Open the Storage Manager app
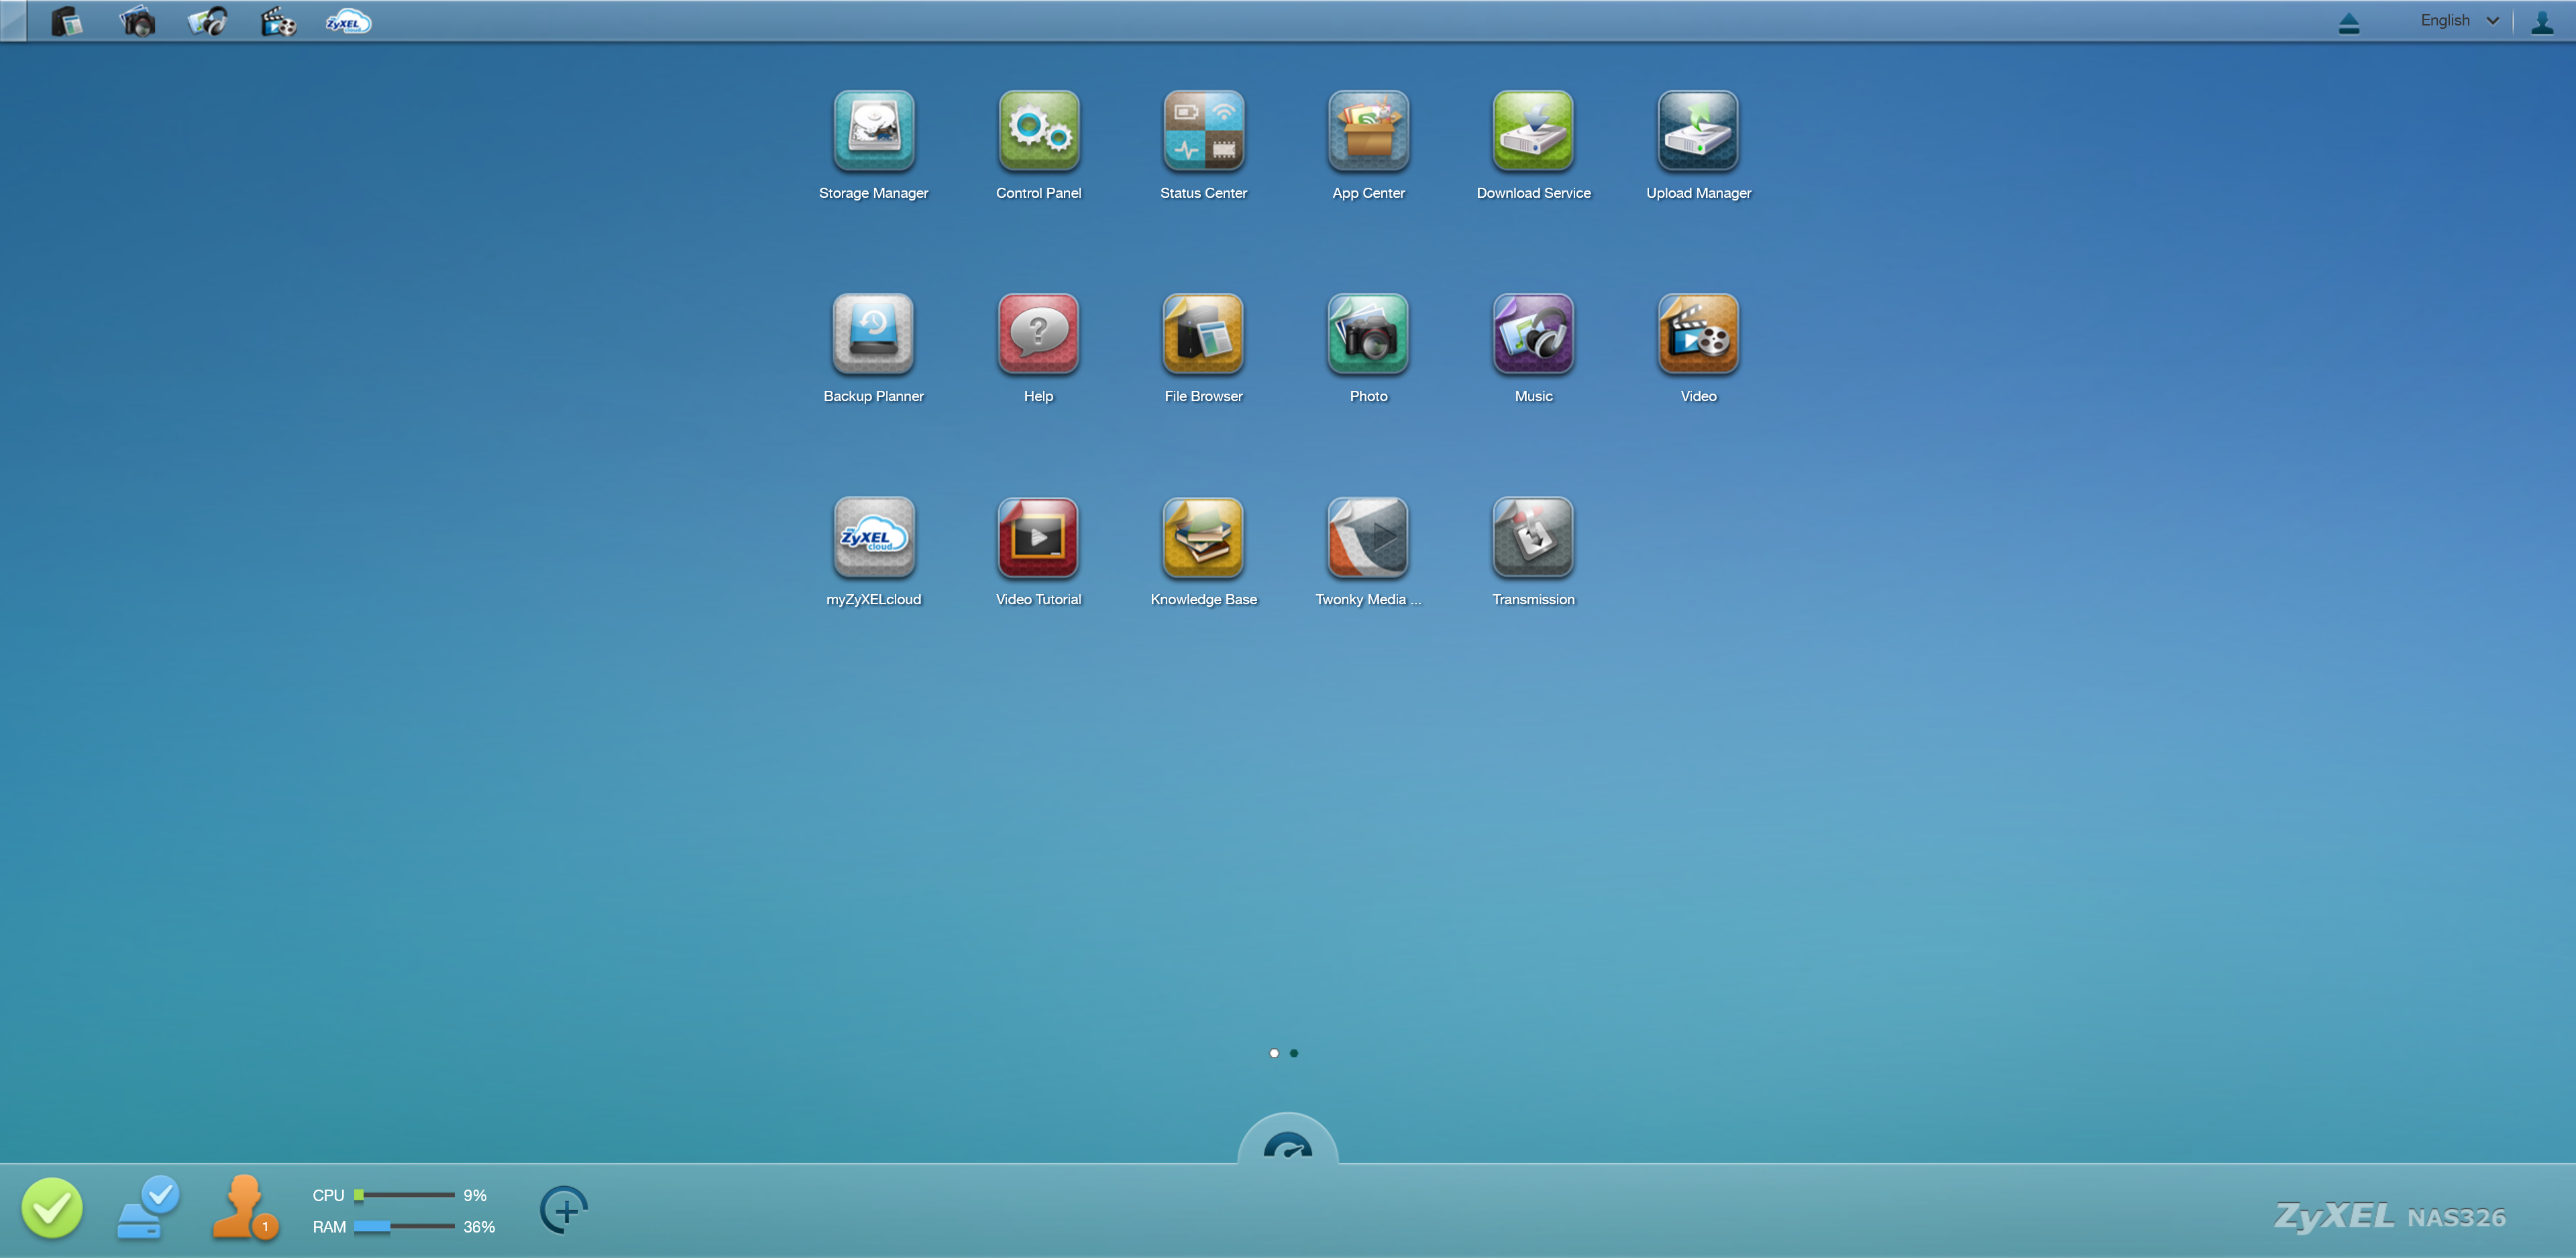 click(x=873, y=131)
